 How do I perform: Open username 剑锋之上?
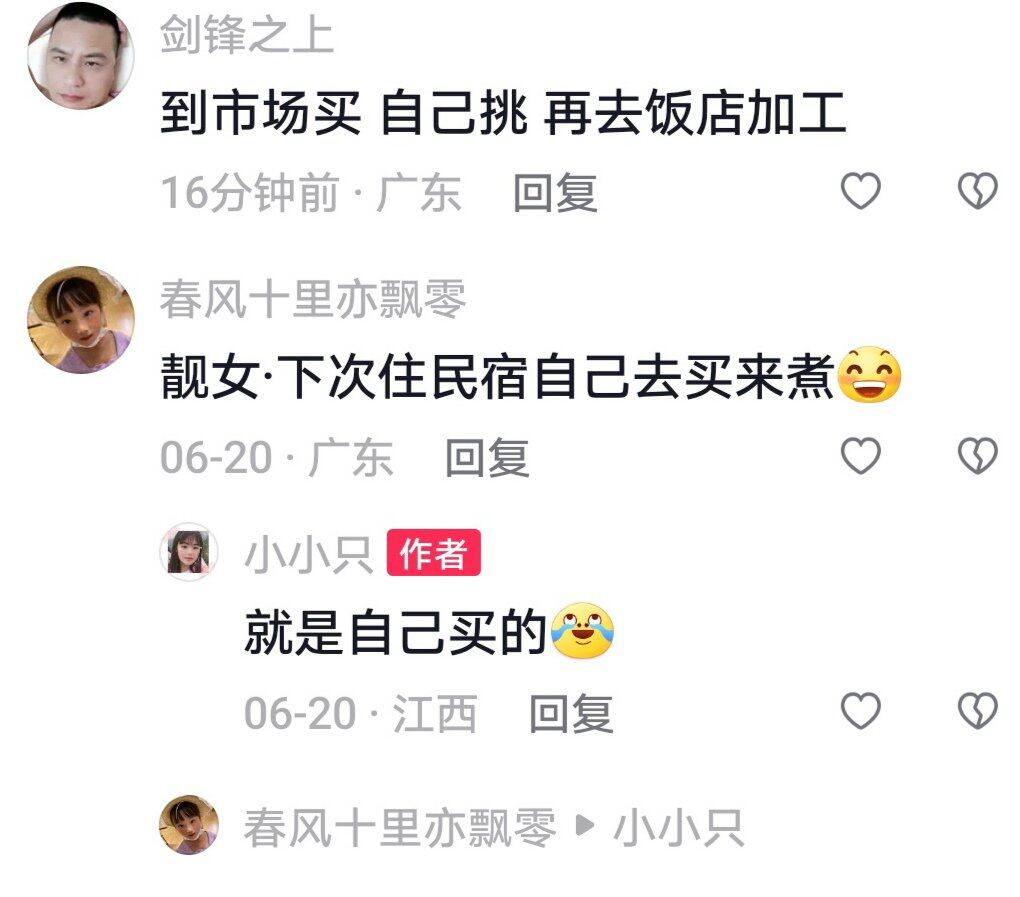[x=247, y=34]
